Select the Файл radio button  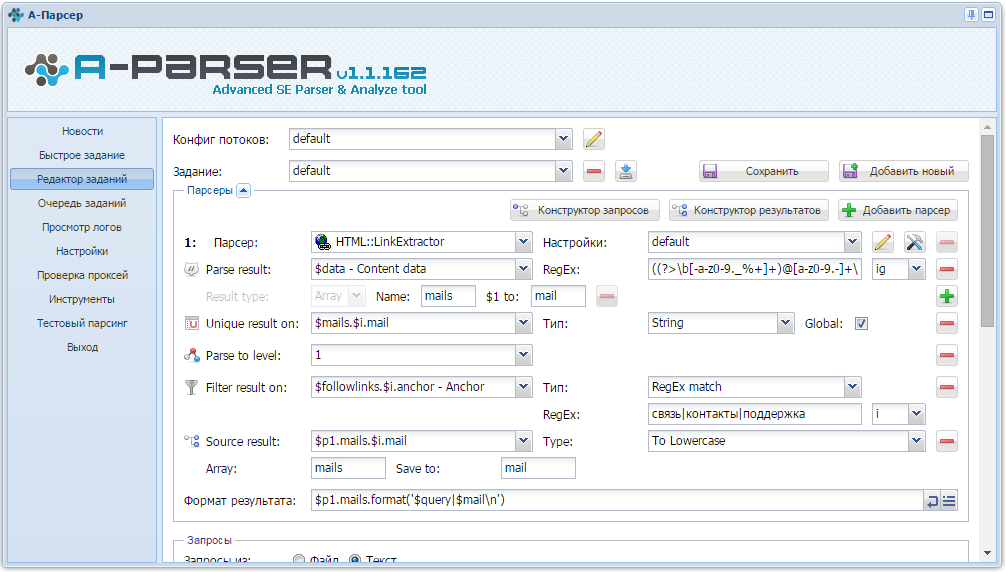point(299,559)
